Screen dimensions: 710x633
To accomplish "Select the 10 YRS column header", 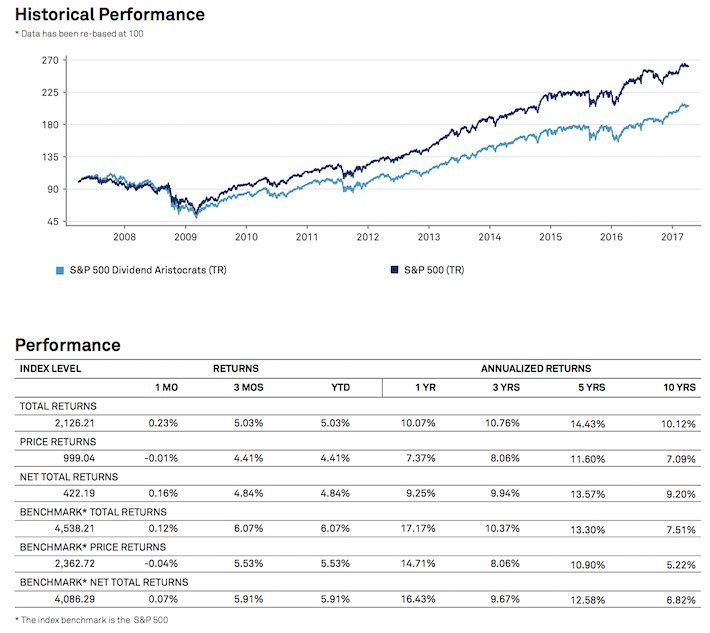I will pos(678,387).
